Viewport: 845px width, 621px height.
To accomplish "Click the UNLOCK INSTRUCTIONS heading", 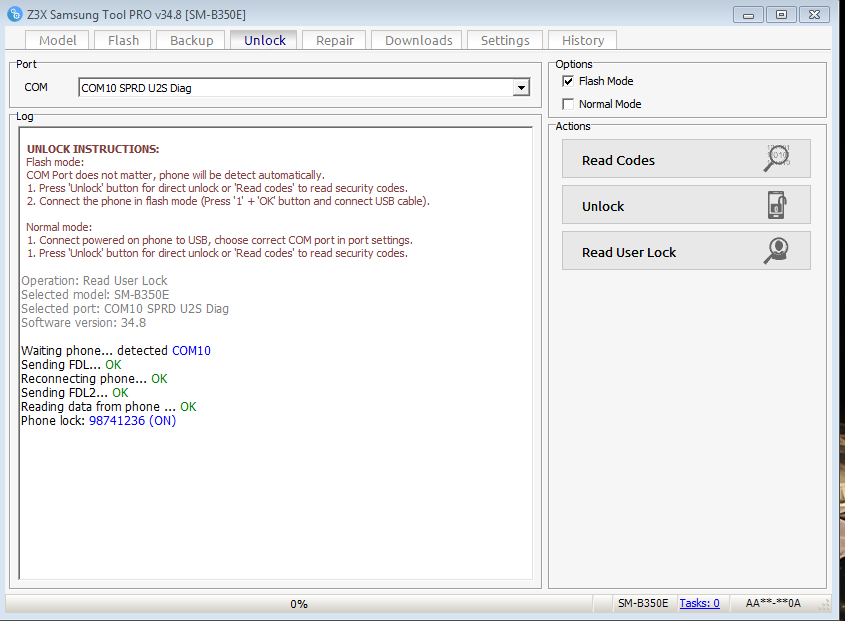I will pyautogui.click(x=93, y=149).
